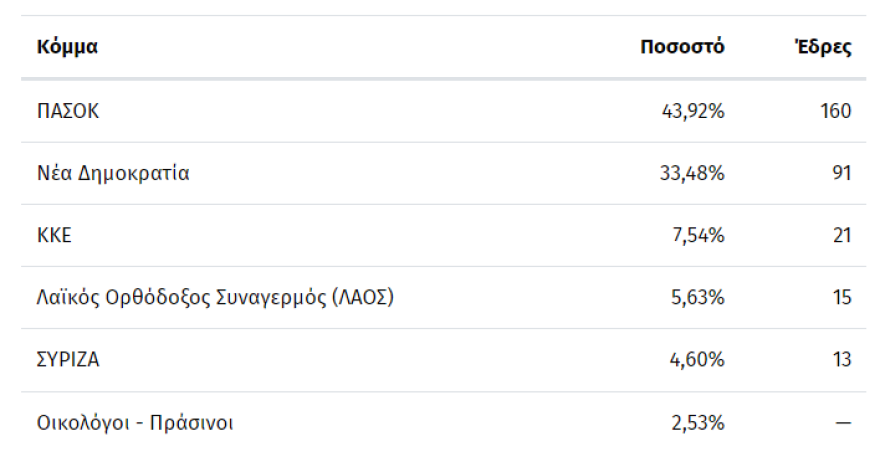Click the 33,48% percentage value

pyautogui.click(x=691, y=173)
